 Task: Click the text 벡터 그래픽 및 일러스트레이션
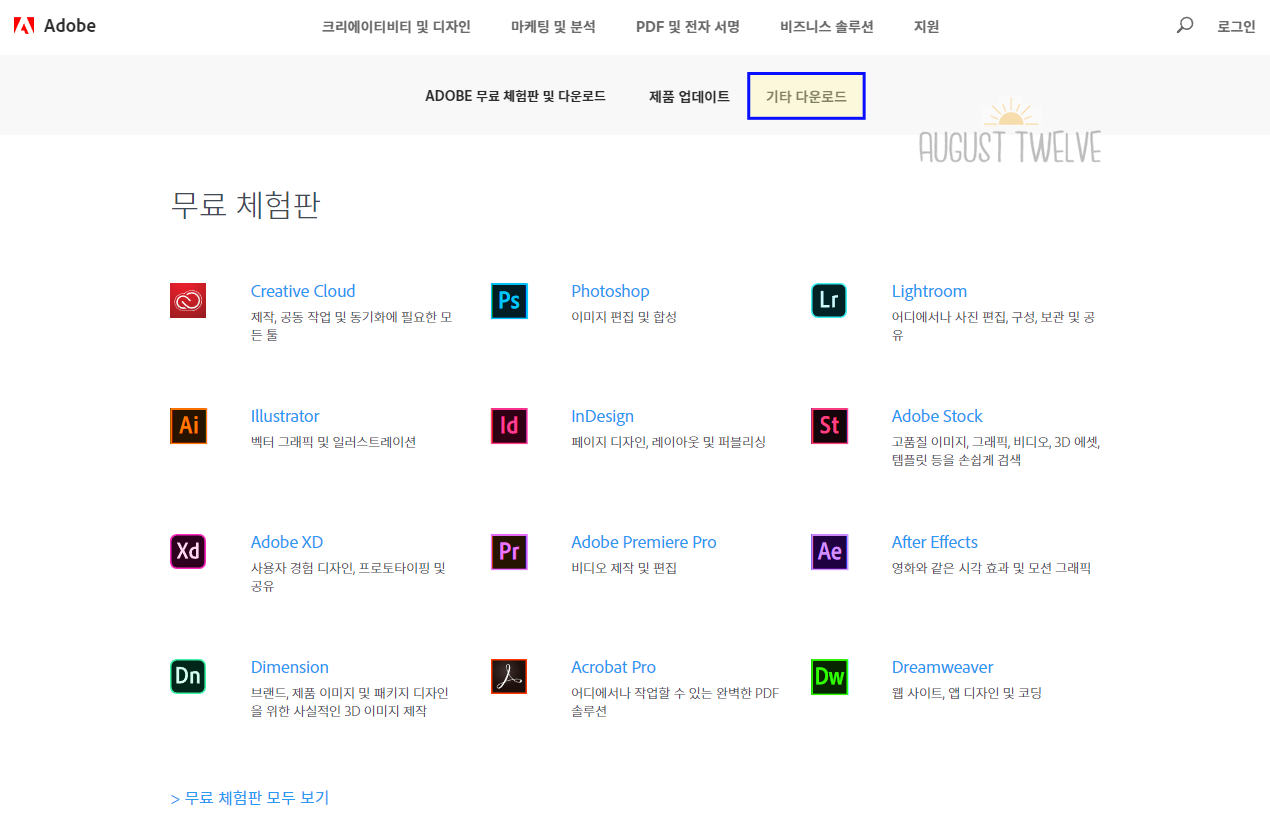click(333, 442)
